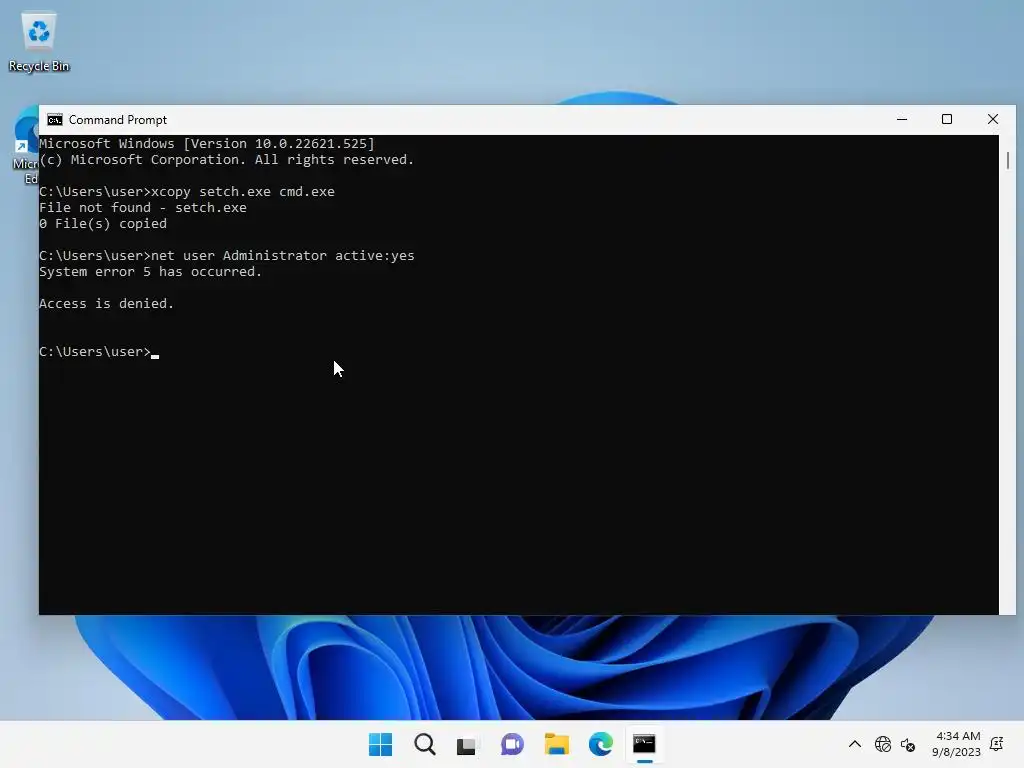Open network status tray icon
The width and height of the screenshot is (1024, 768).
882,744
